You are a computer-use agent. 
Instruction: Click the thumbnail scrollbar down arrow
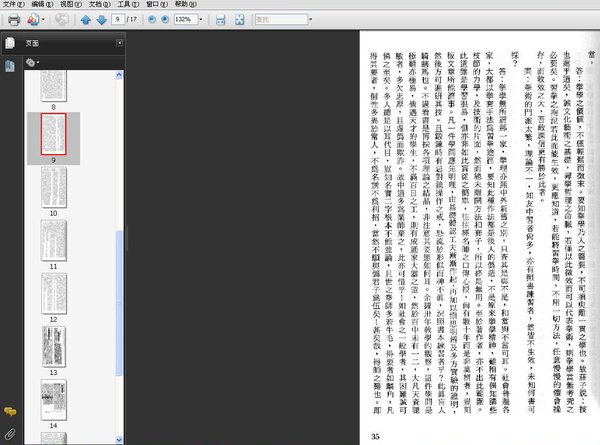(119, 440)
